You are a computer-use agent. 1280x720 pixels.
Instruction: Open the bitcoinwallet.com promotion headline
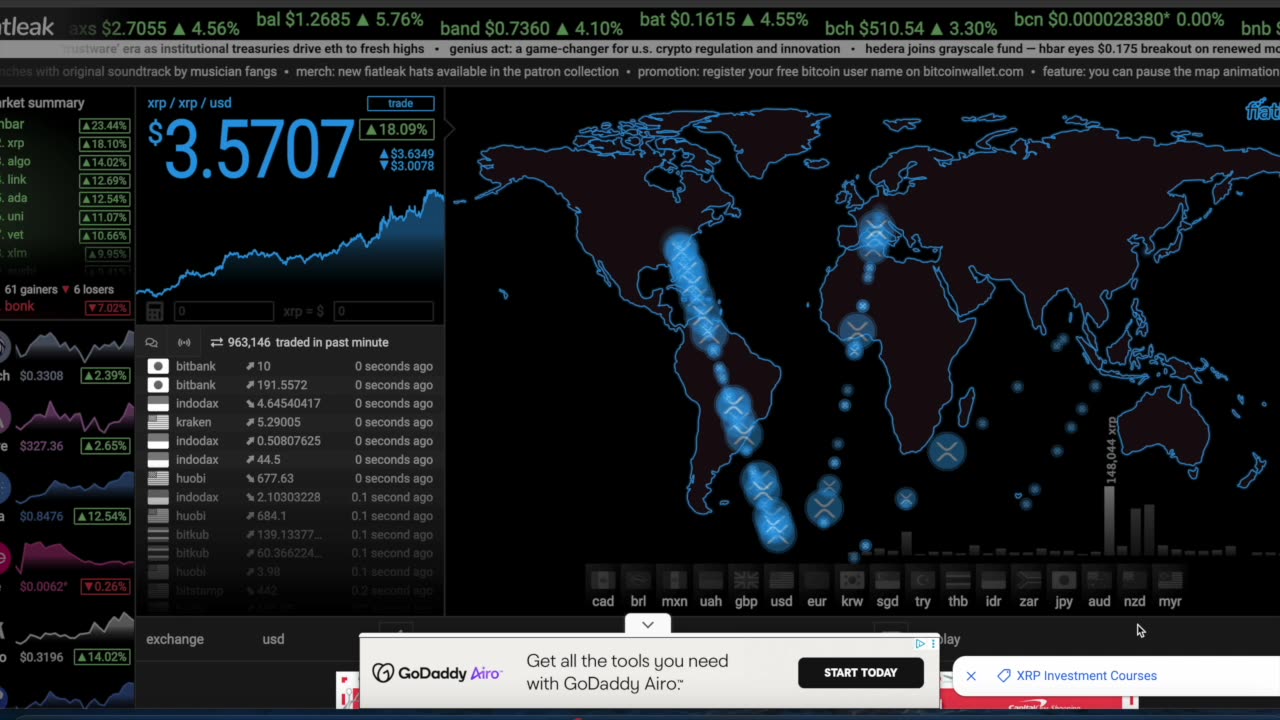pyautogui.click(x=830, y=72)
